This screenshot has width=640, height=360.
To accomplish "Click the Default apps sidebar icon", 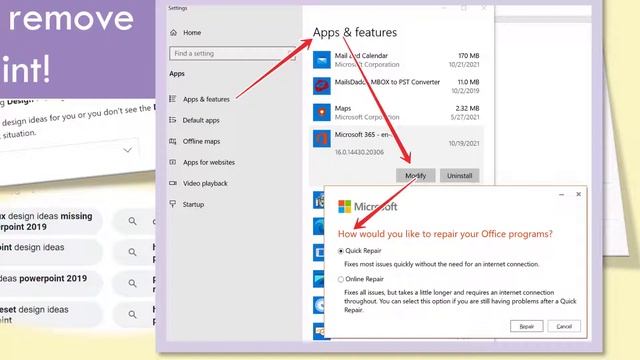I will click(173, 120).
